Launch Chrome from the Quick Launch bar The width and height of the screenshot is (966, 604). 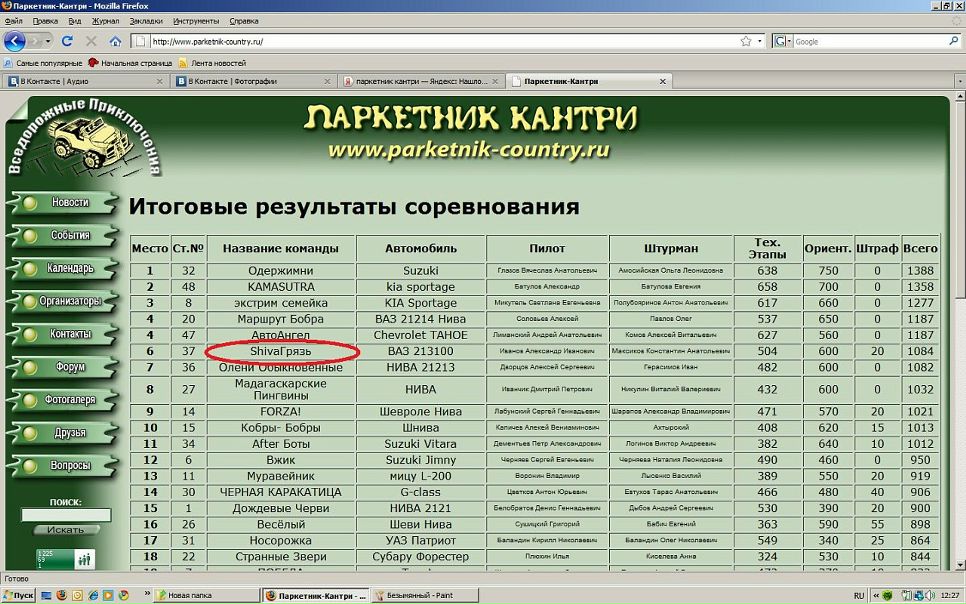coord(124,595)
